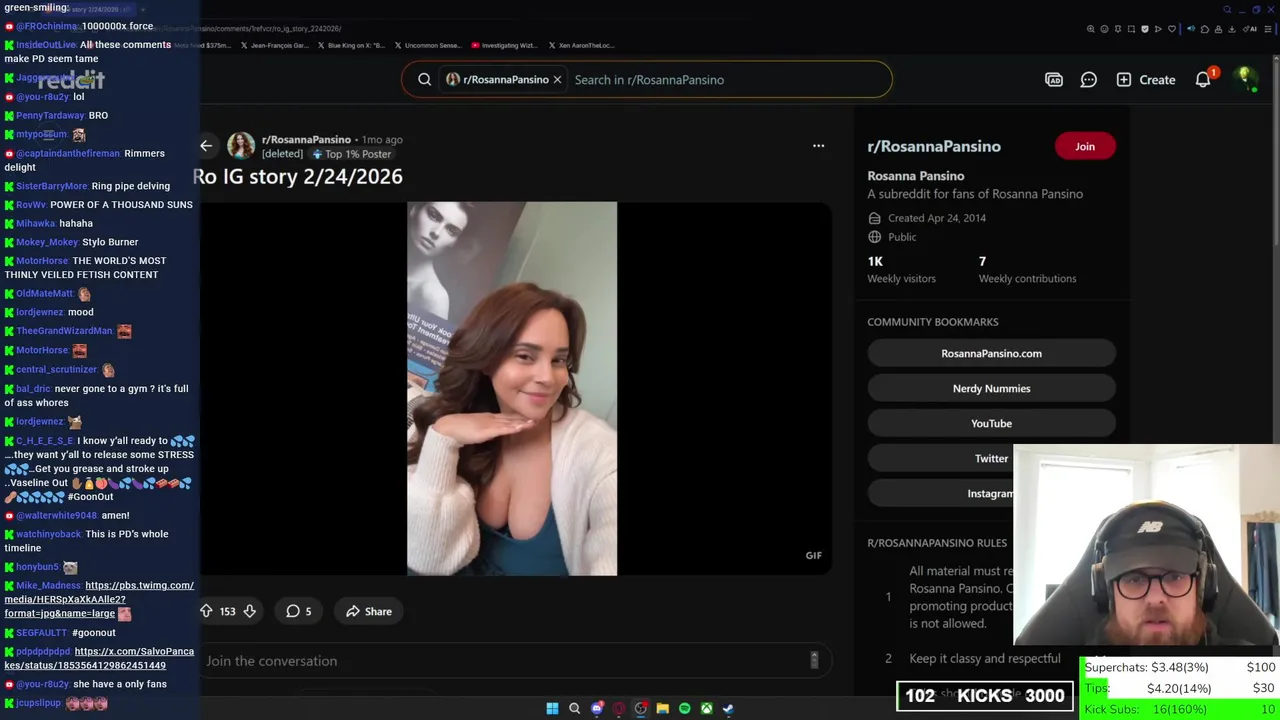Click the page scrollbar on the right edge
The image size is (1280, 720).
coord(1275,155)
